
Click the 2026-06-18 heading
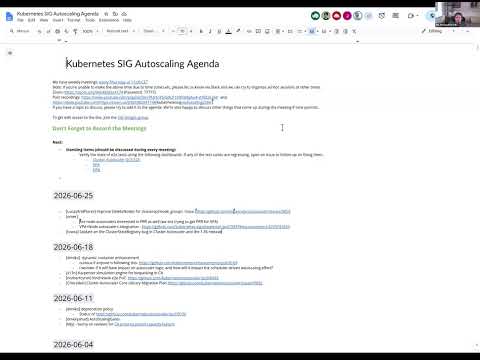(x=73, y=247)
